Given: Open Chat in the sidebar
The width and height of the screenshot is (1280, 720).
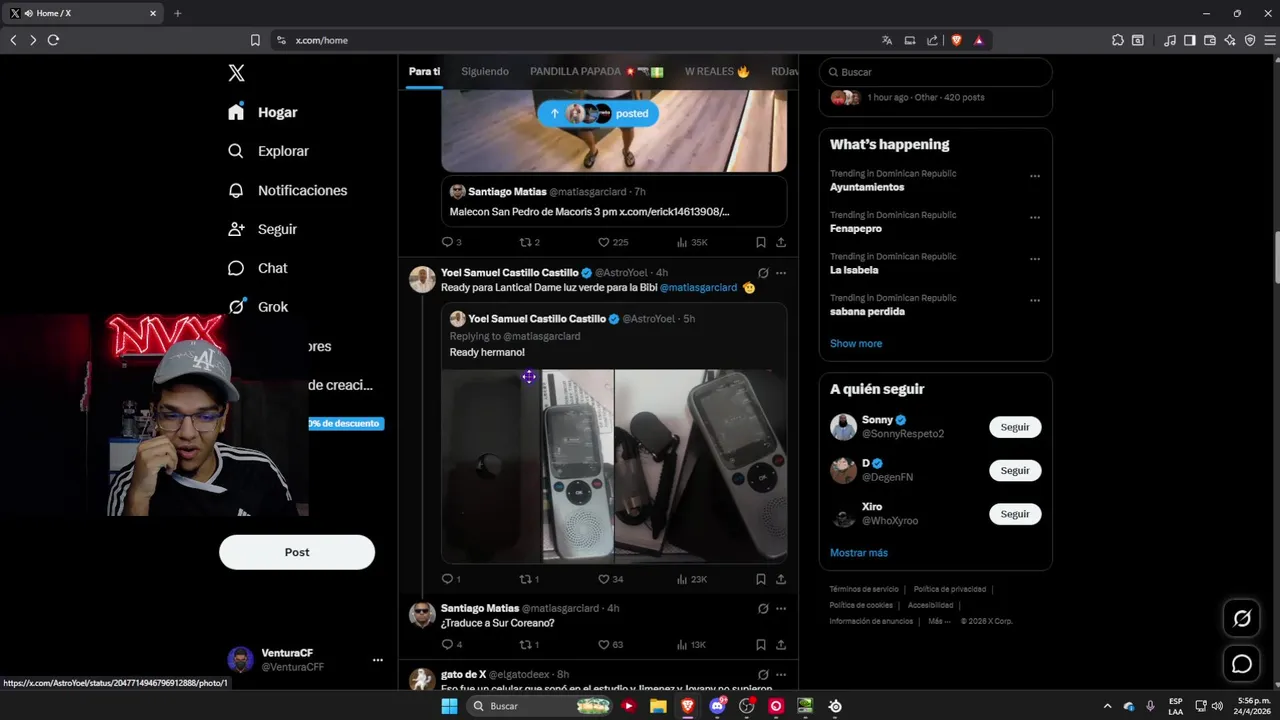Looking at the screenshot, I should tap(258, 268).
